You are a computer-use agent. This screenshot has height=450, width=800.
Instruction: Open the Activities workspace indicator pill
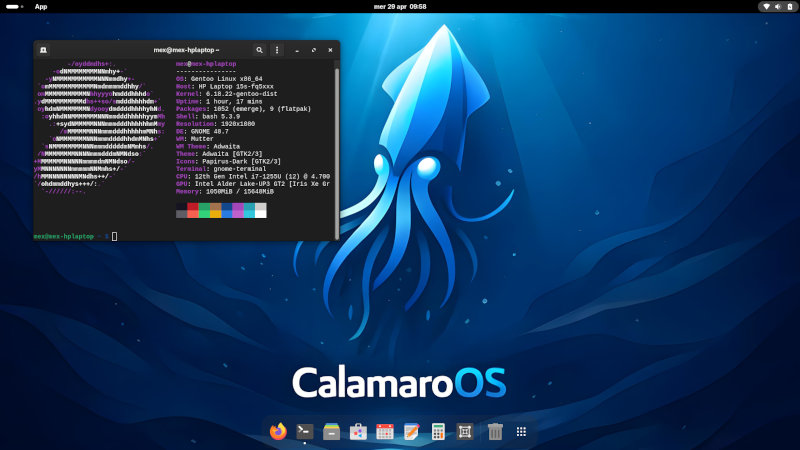pyautogui.click(x=14, y=7)
